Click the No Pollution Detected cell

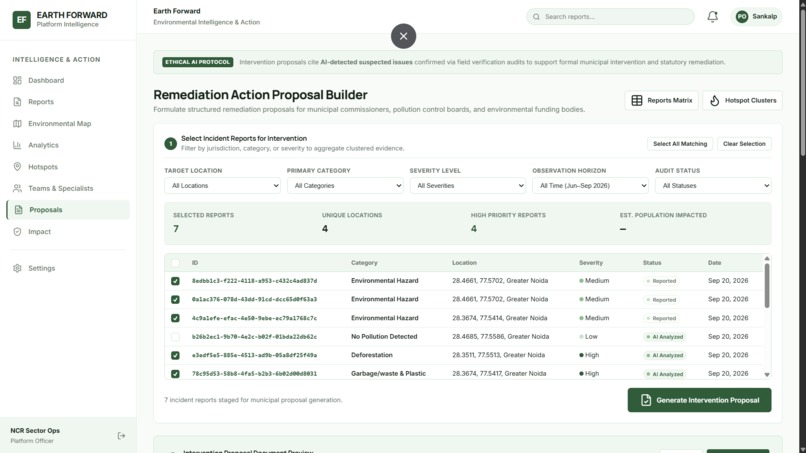tap(384, 337)
